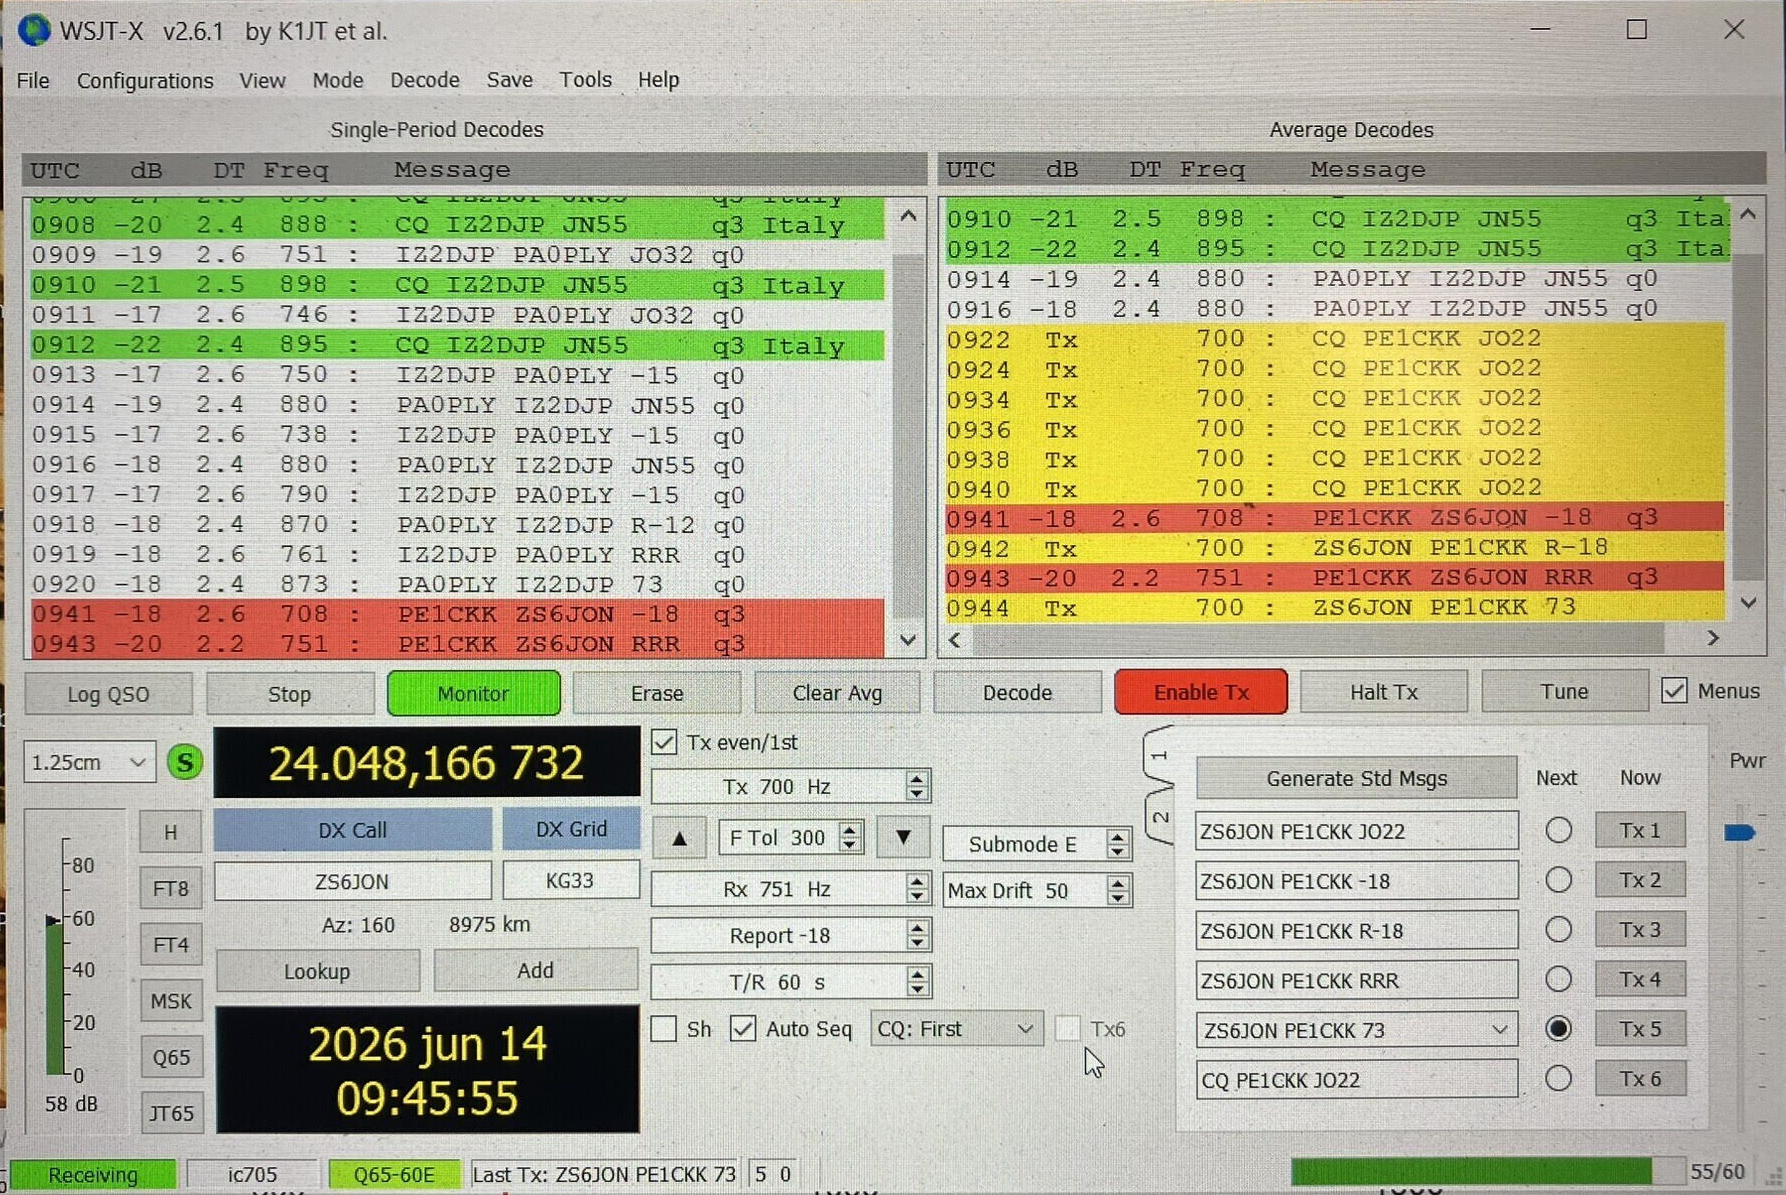Adjust the Report -18 stepper
This screenshot has width=1786, height=1195.
tap(917, 935)
